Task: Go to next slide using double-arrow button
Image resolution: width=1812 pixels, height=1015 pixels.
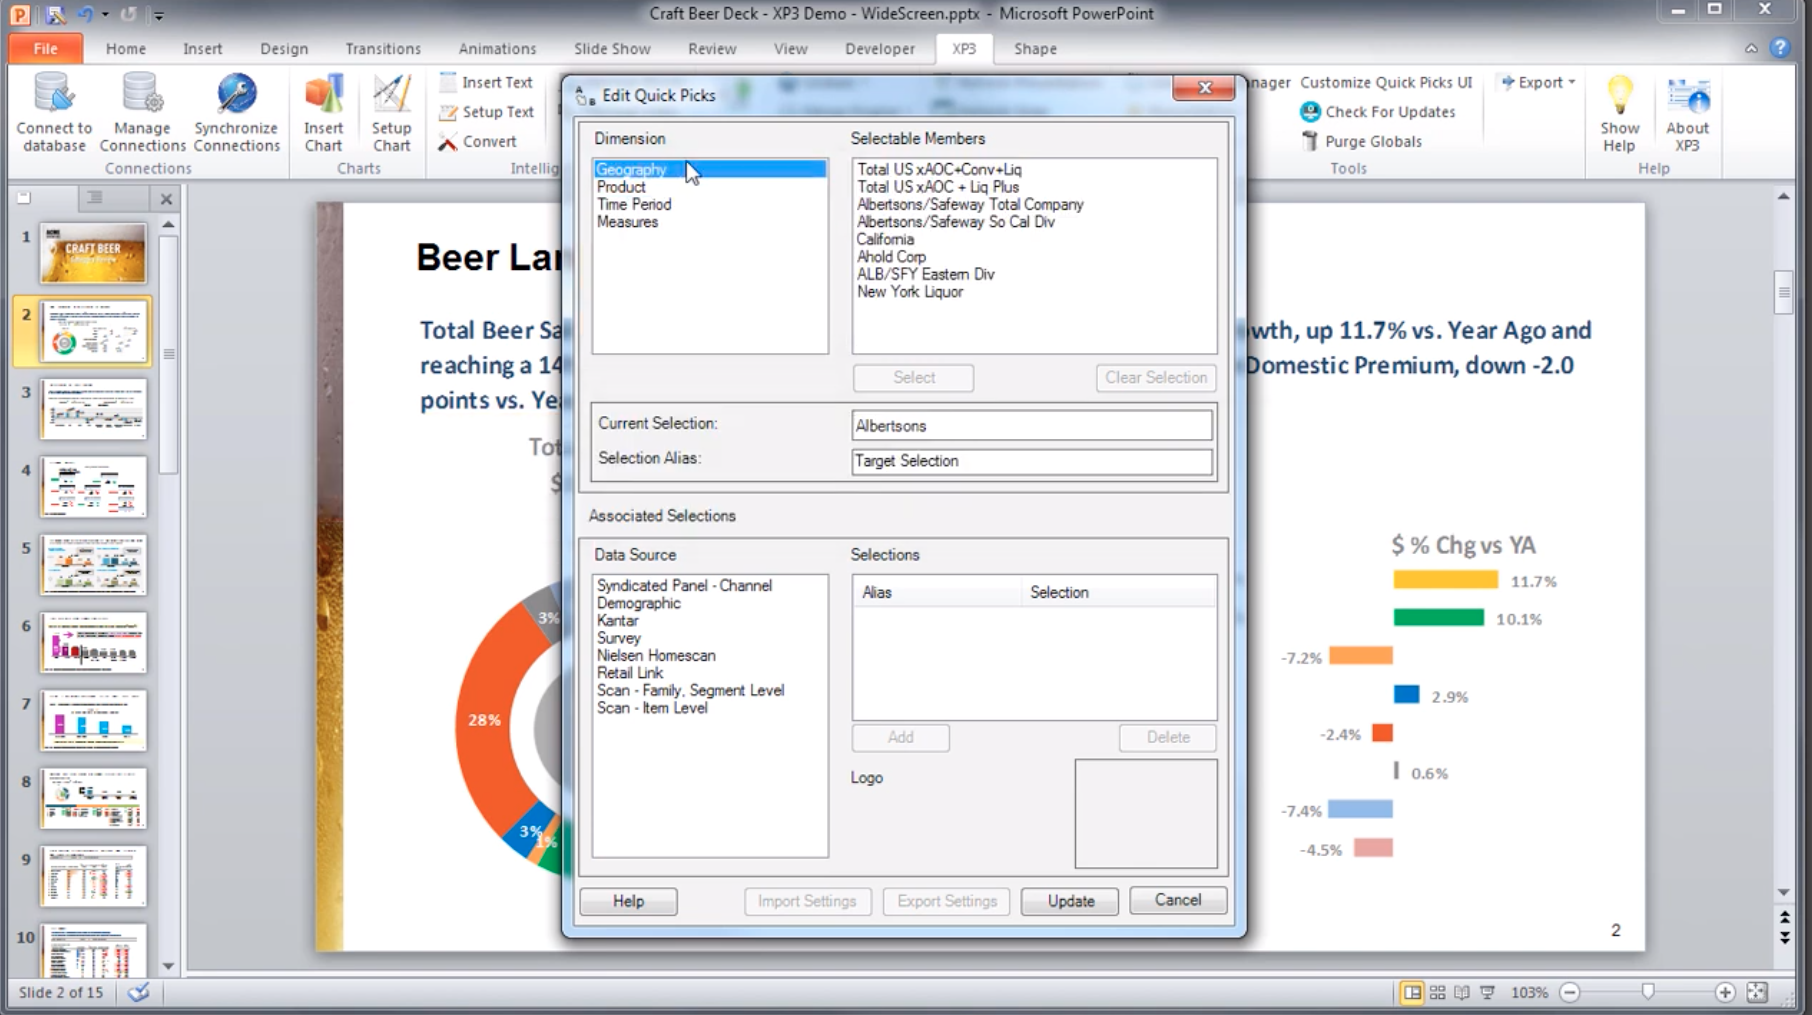Action: pos(1785,938)
